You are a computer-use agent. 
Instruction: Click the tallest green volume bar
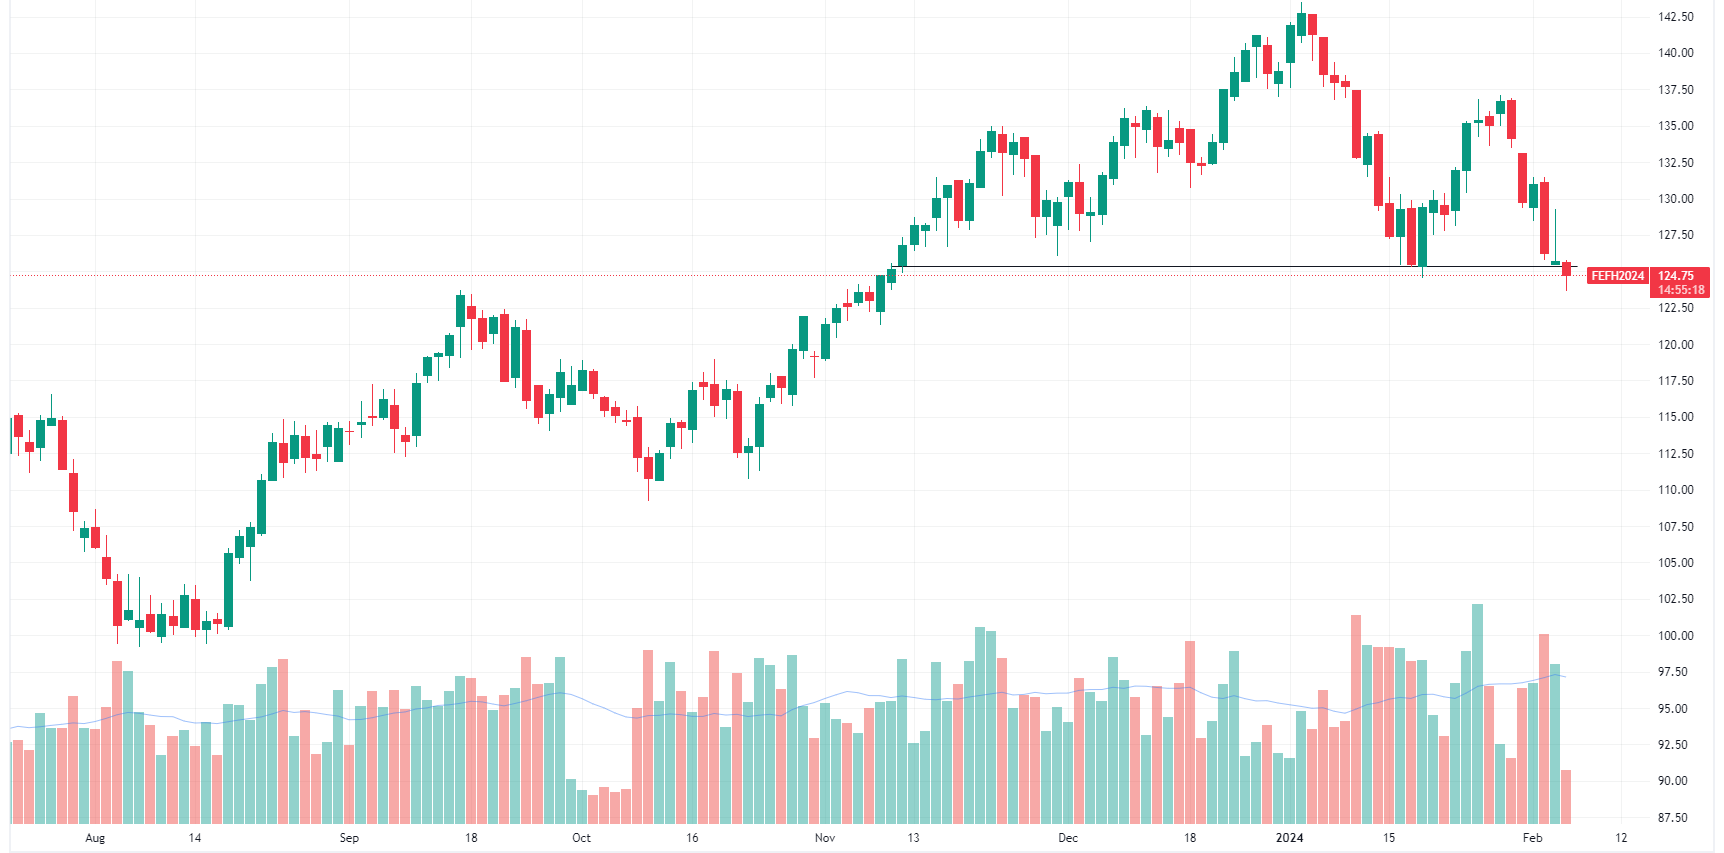point(1477,715)
